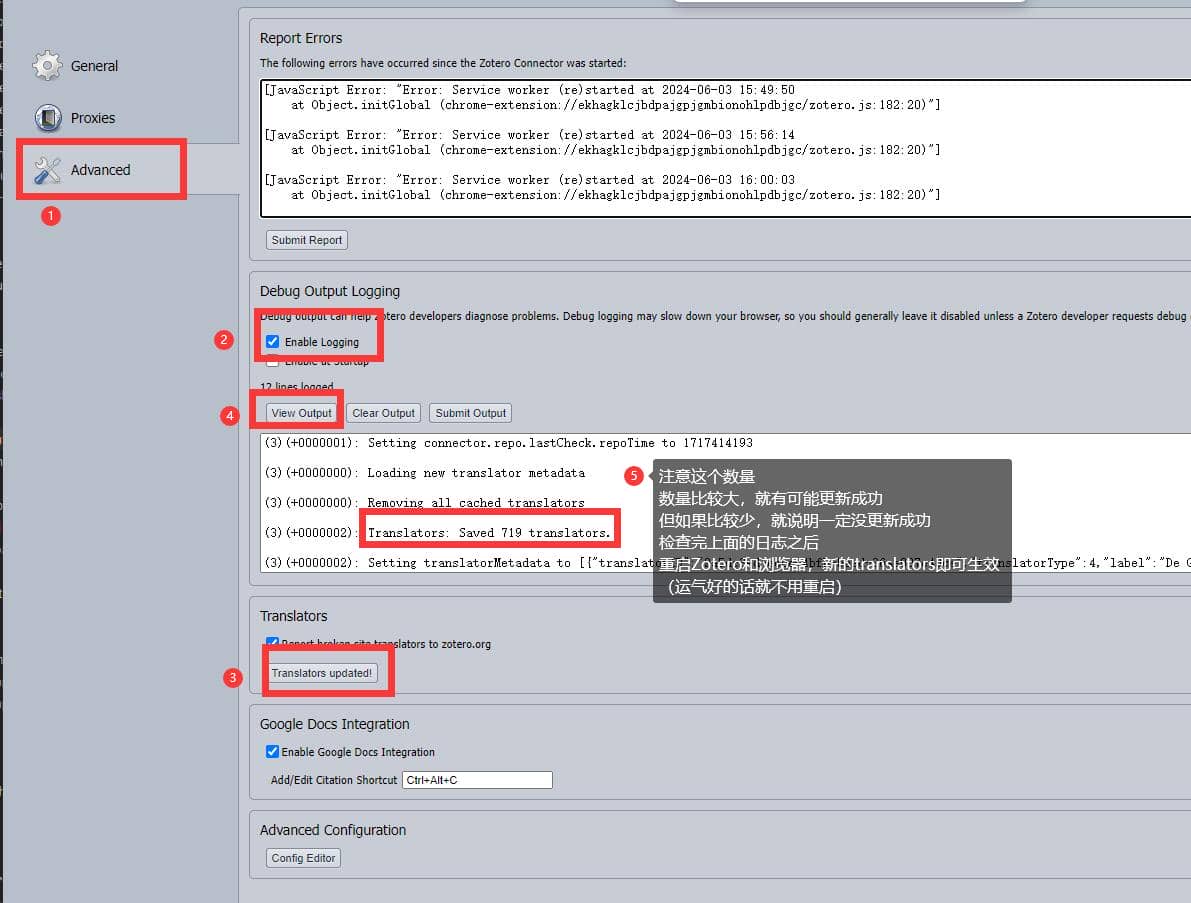Screen dimensions: 1191x903
Task: Open the Config Editor
Action: [x=304, y=858]
